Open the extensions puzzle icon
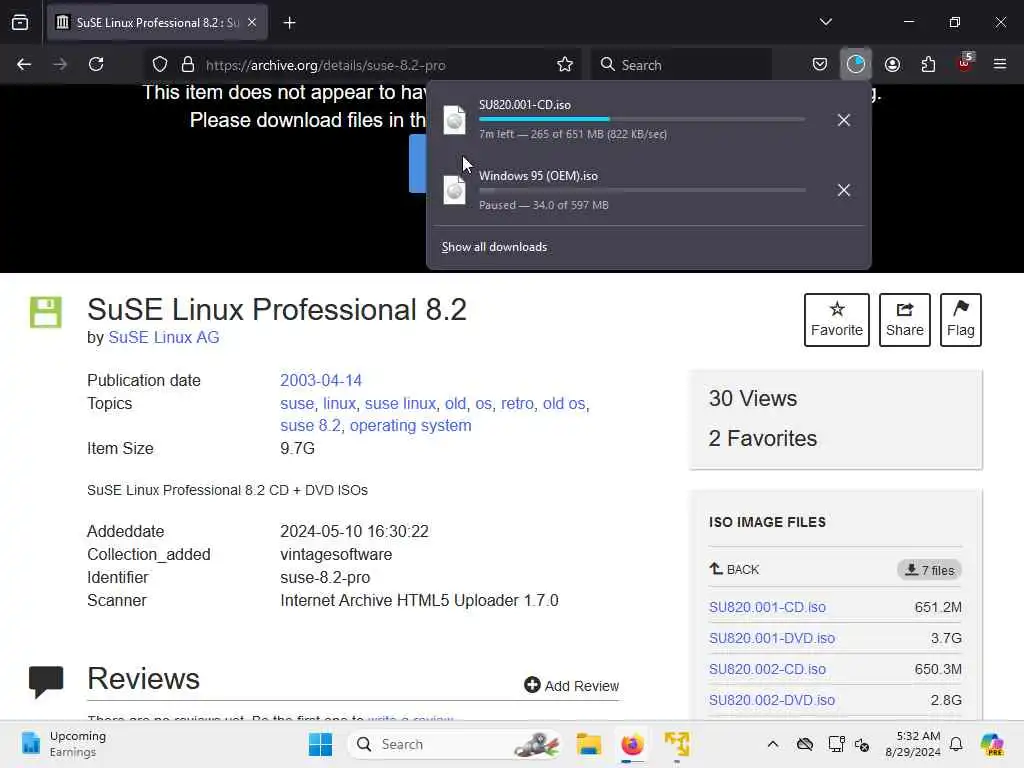Image resolution: width=1024 pixels, height=768 pixels. [928, 64]
